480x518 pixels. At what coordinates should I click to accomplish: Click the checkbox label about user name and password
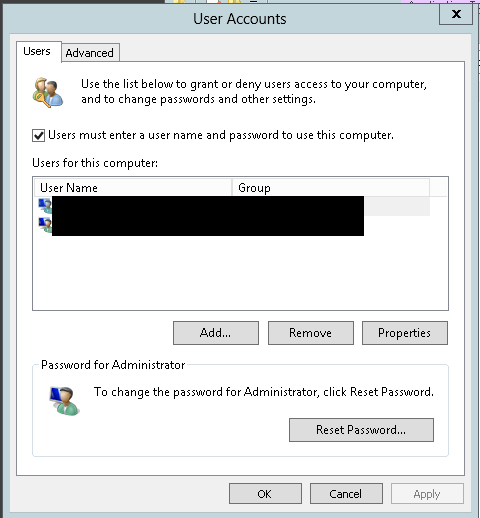click(x=221, y=135)
